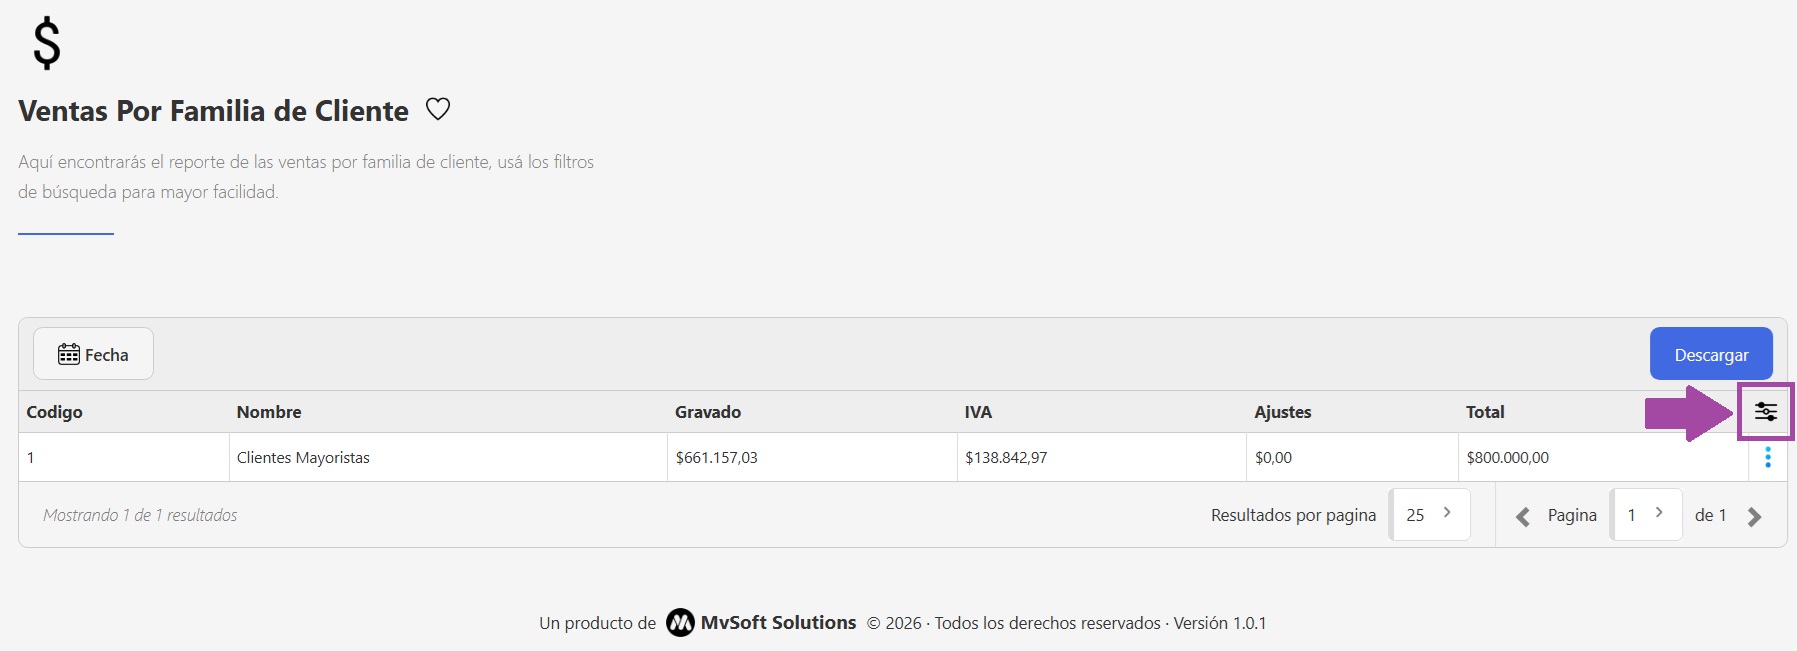Viewport: 1797px width, 651px height.
Task: Click the dollar sign sales icon
Action: coord(47,44)
